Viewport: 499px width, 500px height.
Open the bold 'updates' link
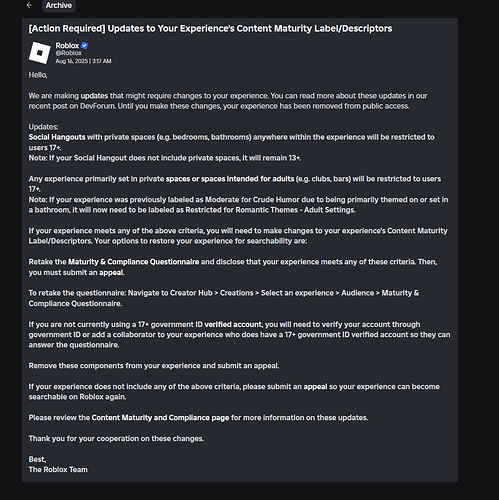[94, 96]
